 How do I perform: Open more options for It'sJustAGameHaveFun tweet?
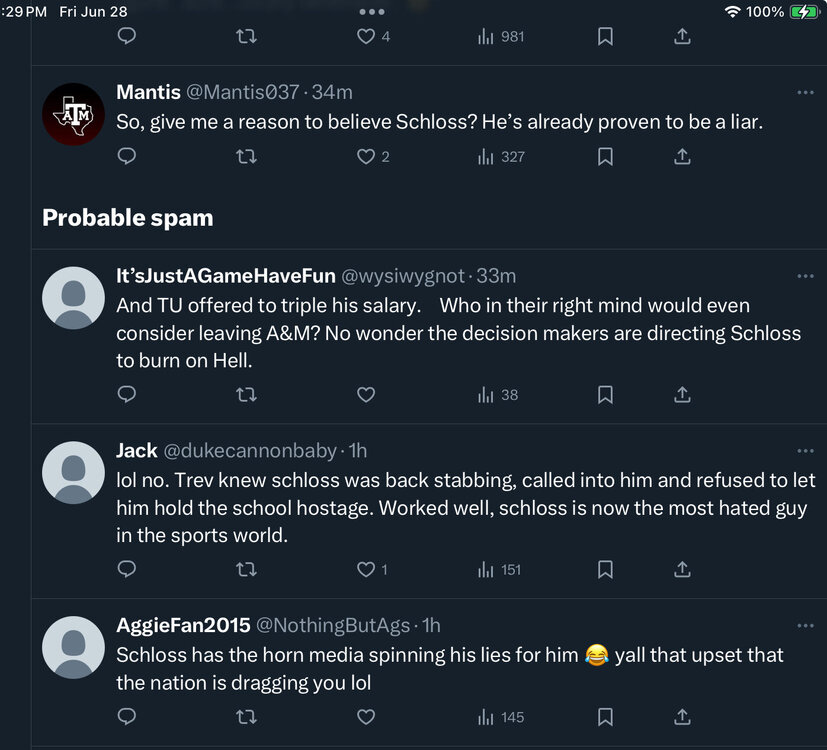click(x=805, y=276)
